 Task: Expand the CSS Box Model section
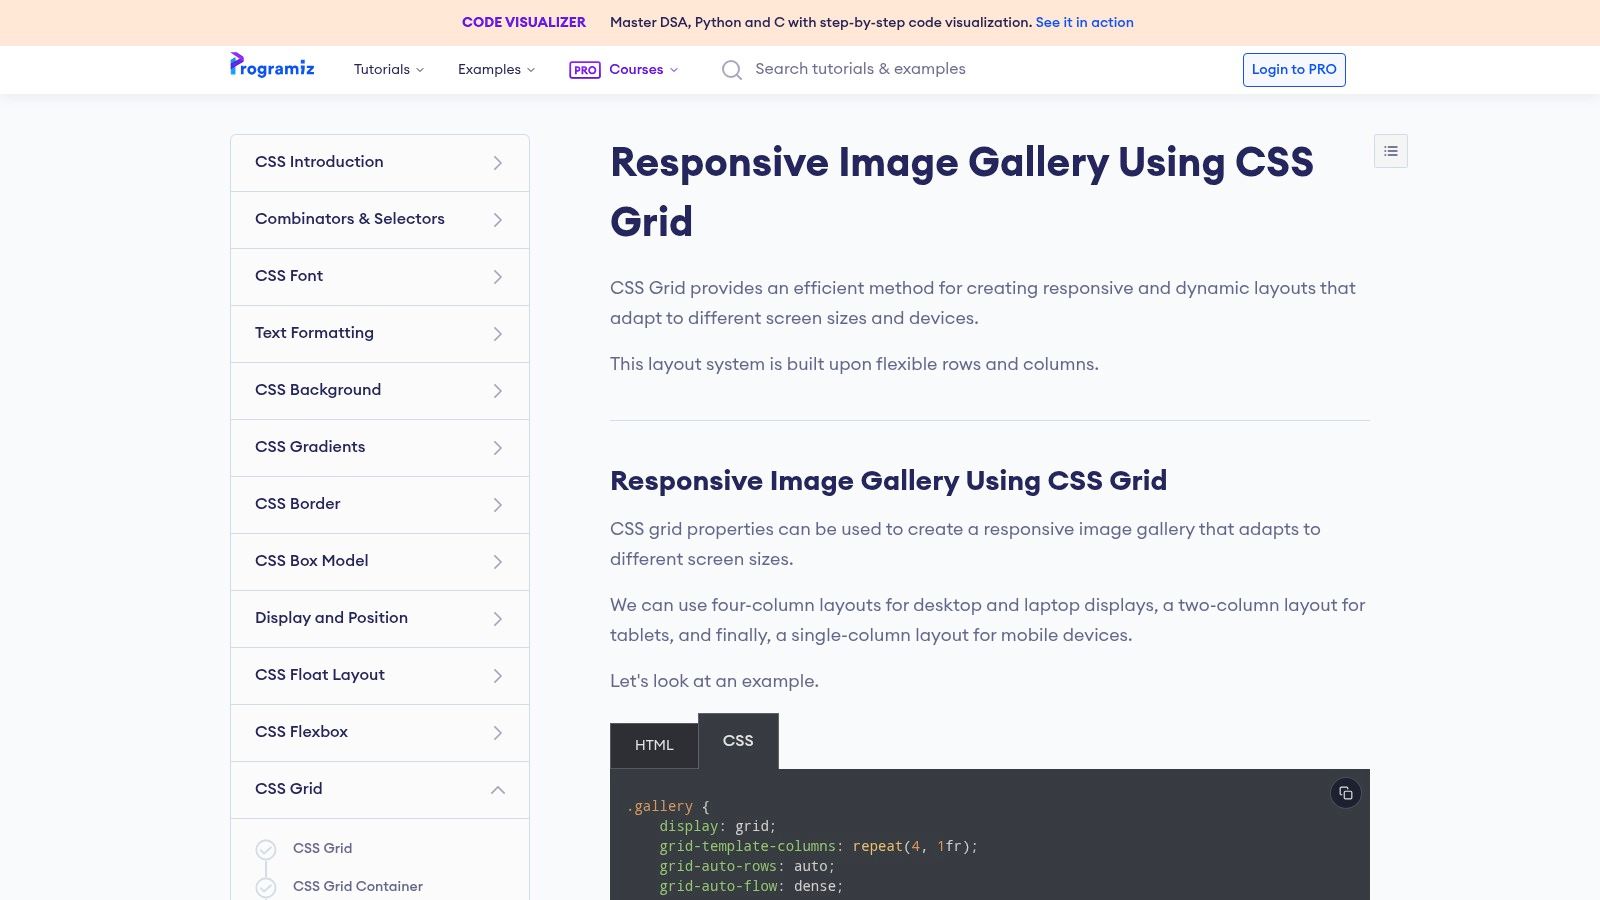click(x=380, y=562)
